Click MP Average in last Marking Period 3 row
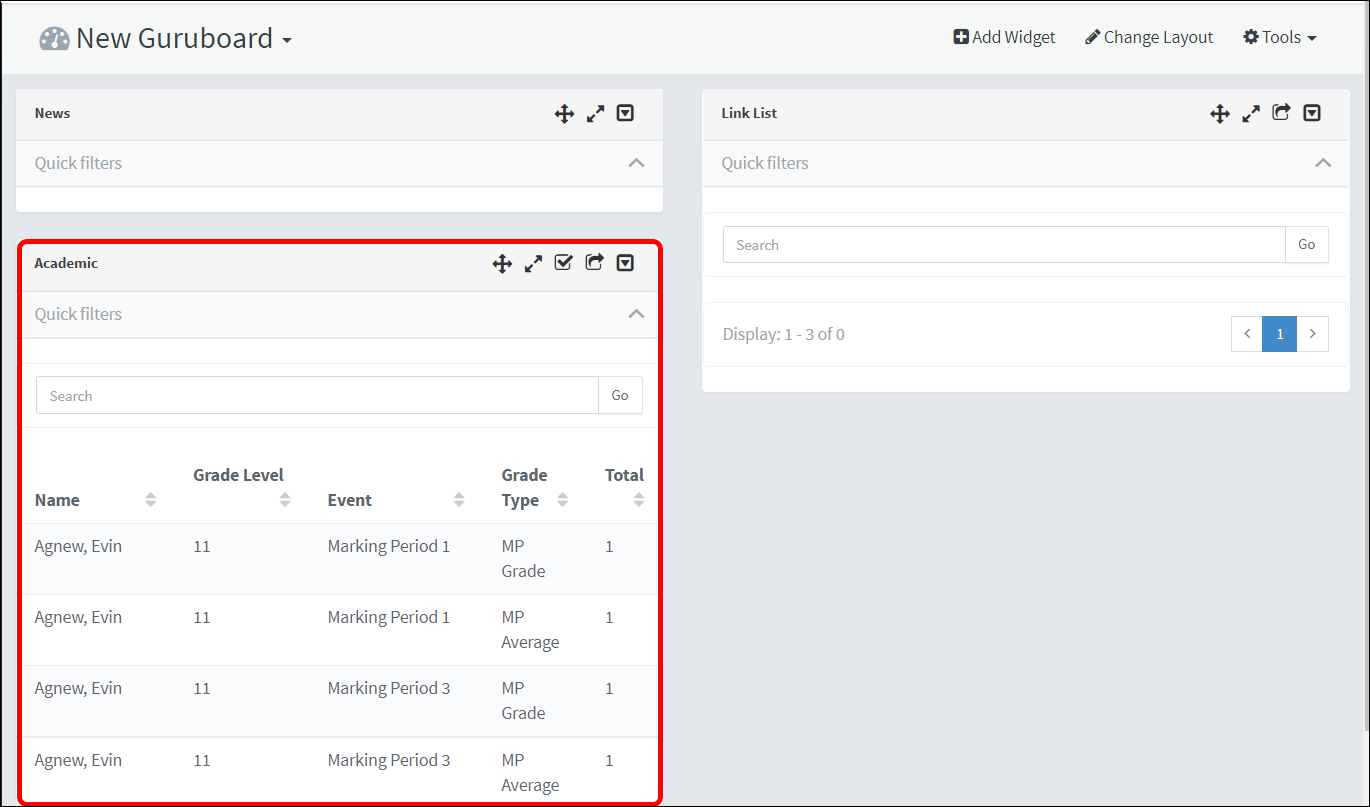 pyautogui.click(x=530, y=772)
